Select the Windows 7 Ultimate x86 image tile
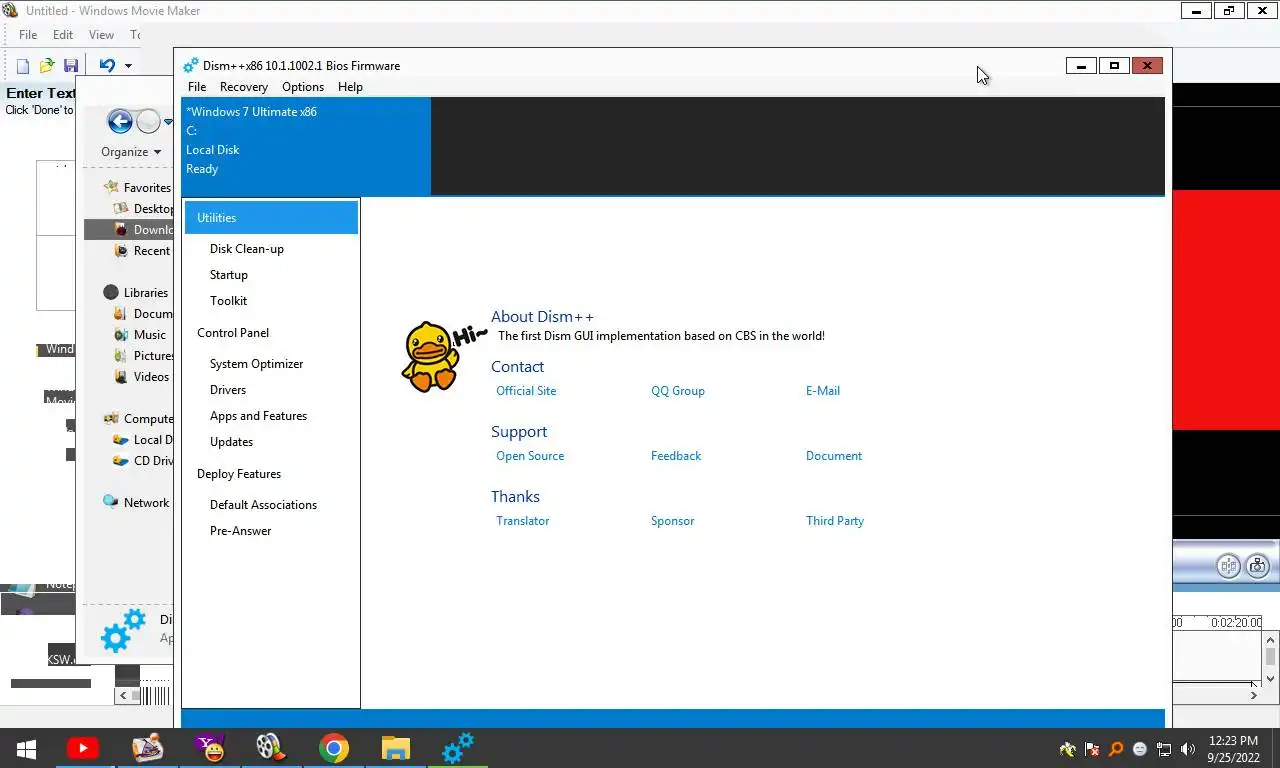Viewport: 1280px width, 768px height. click(306, 145)
